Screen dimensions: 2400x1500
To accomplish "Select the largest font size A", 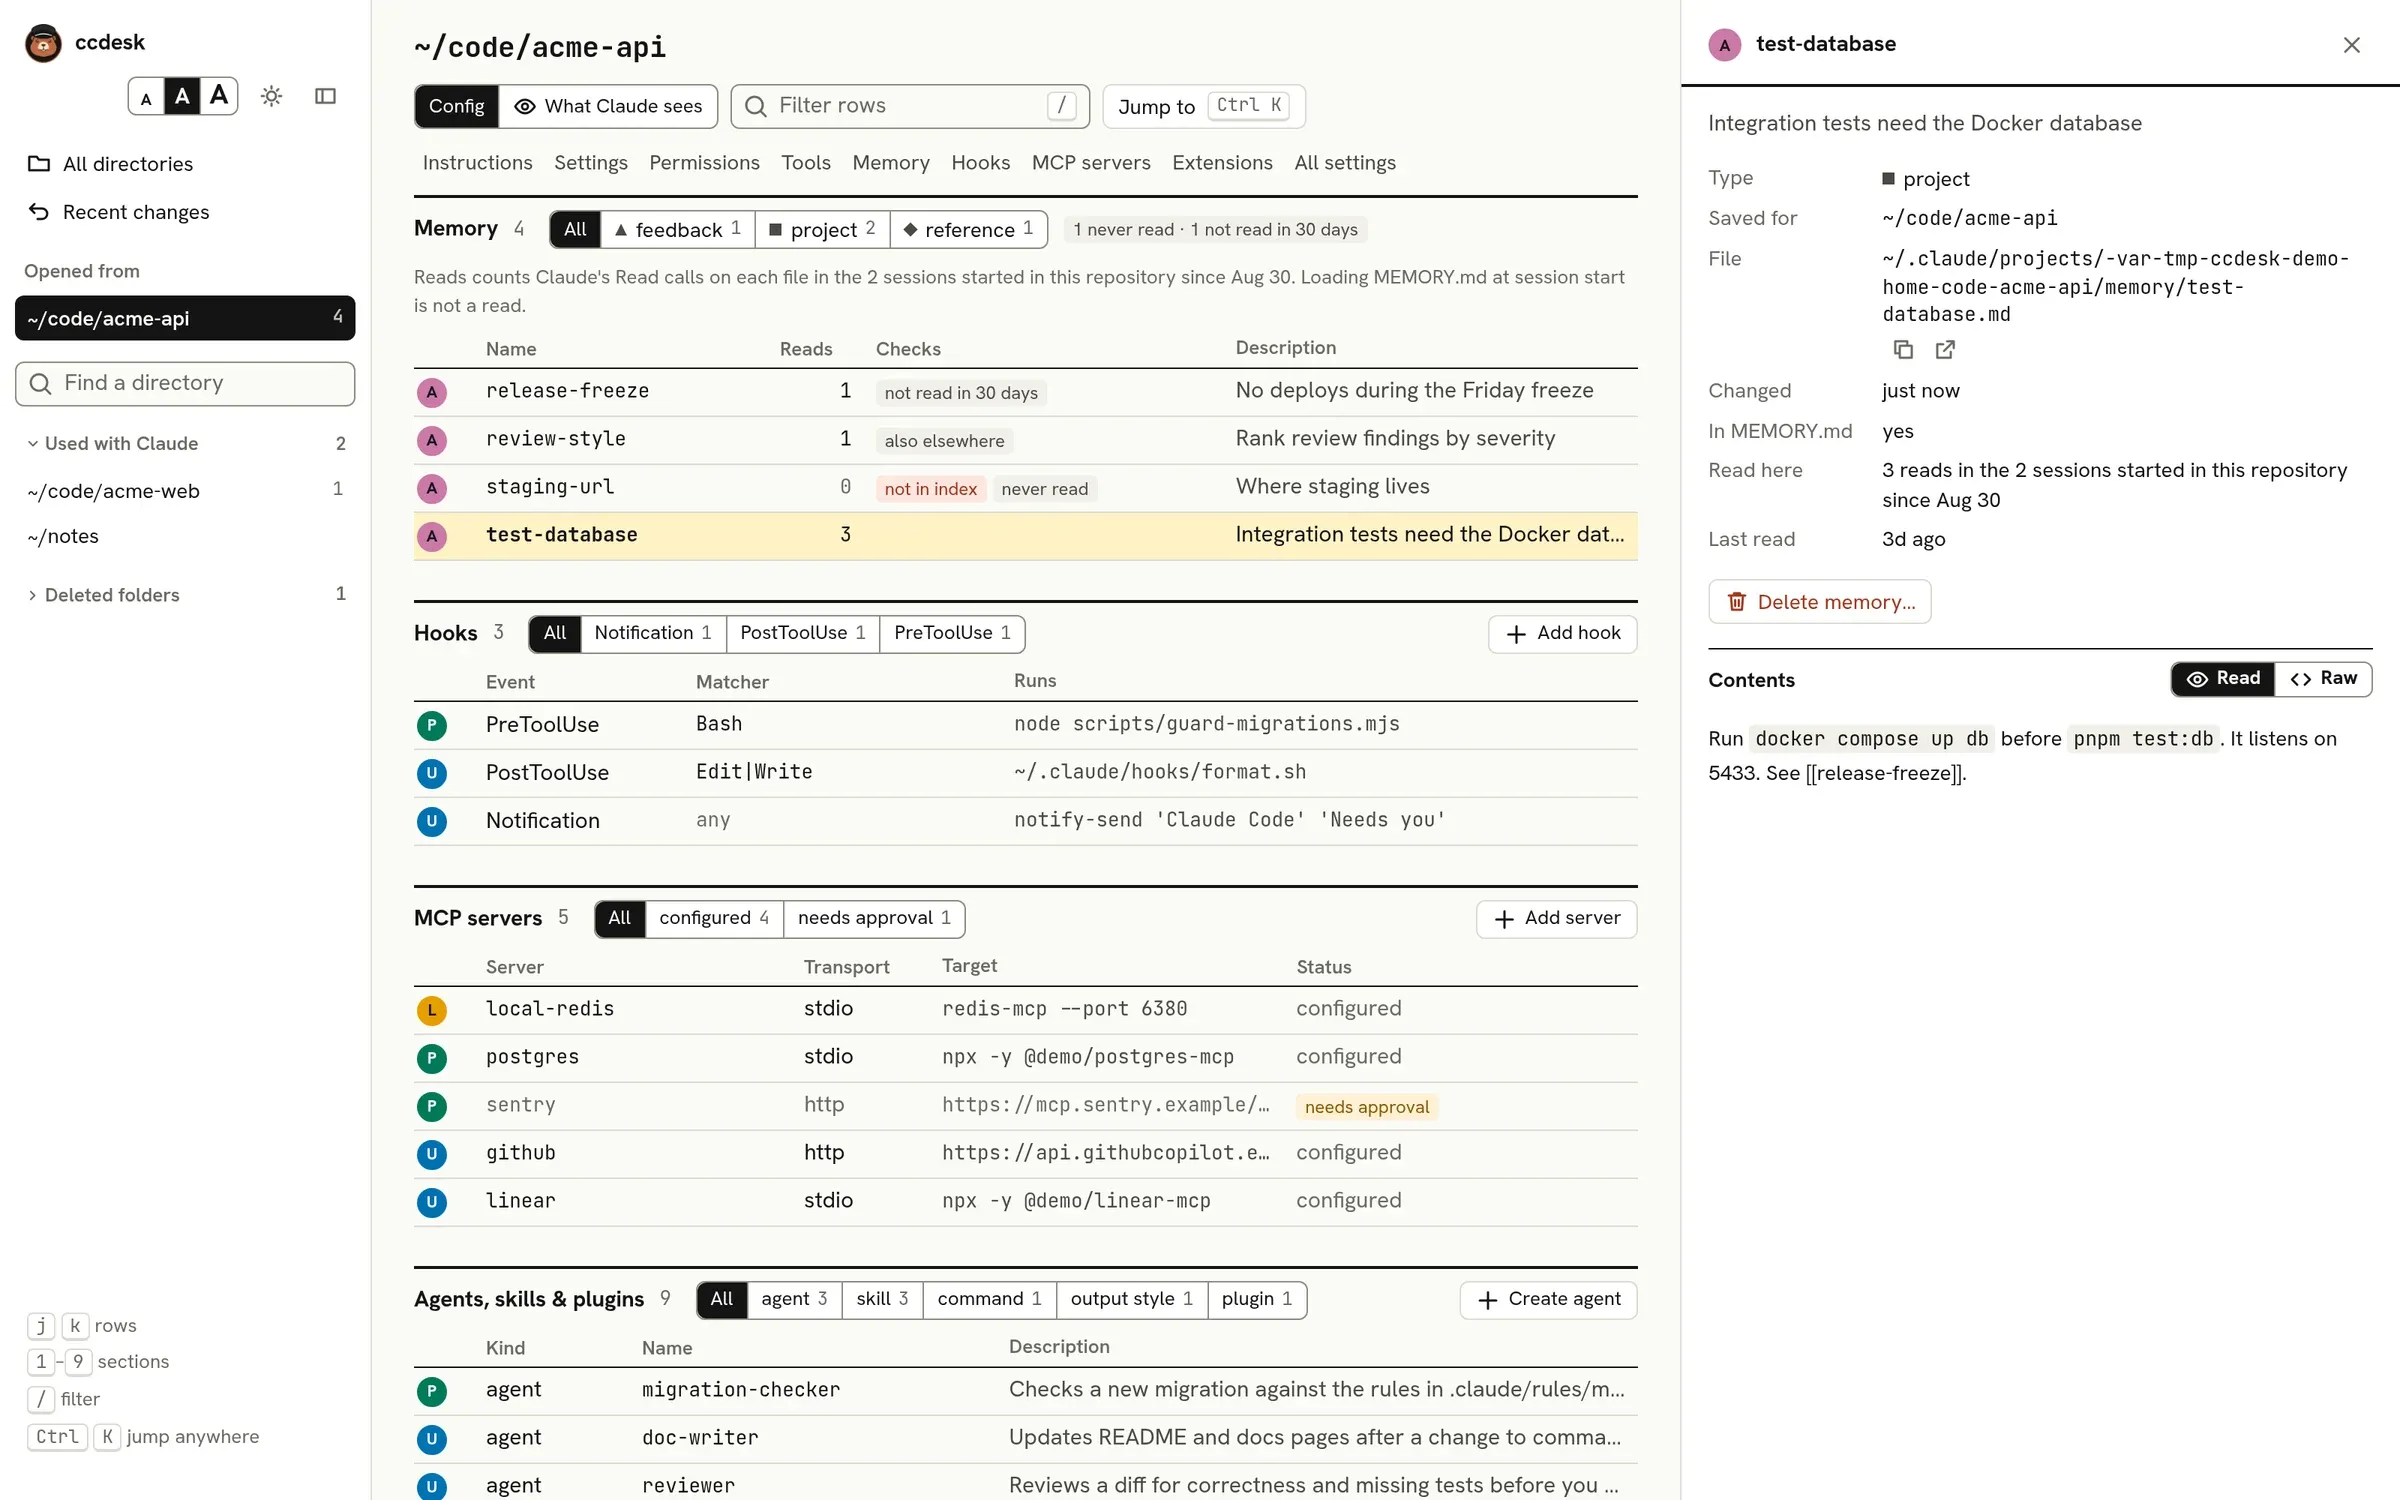I will 219,96.
